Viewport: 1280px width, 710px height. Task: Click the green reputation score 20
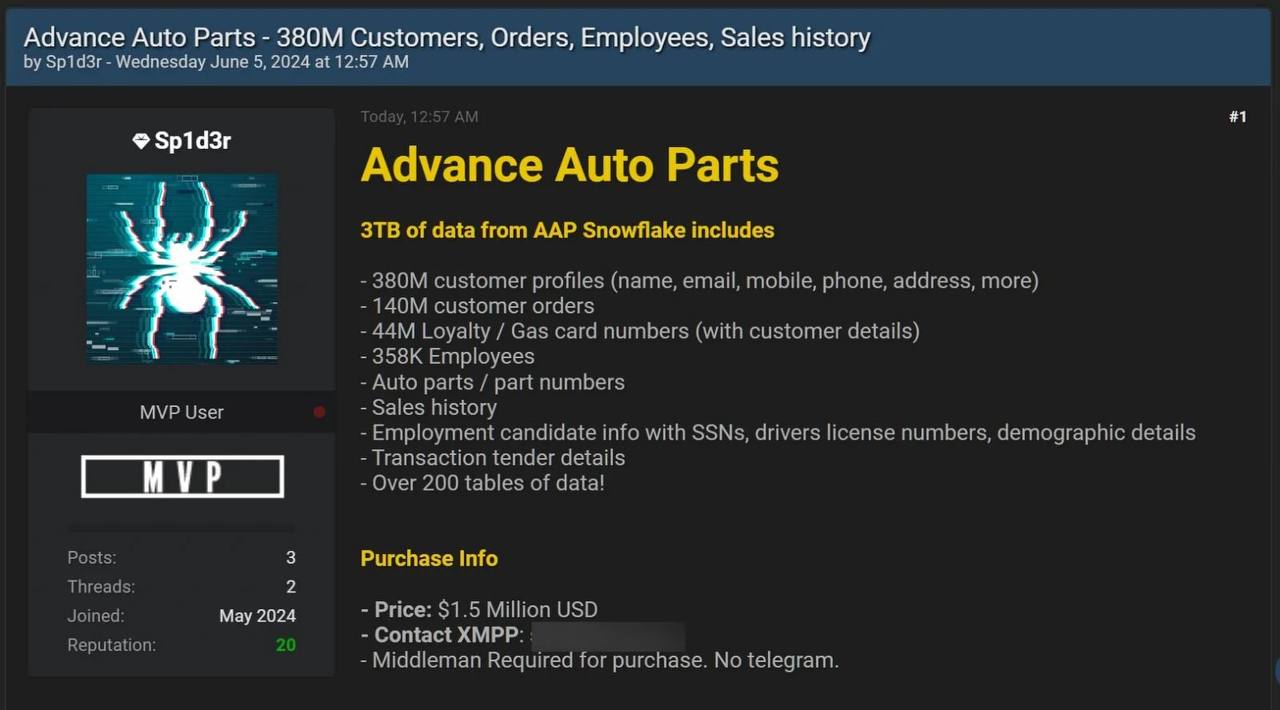tap(286, 645)
